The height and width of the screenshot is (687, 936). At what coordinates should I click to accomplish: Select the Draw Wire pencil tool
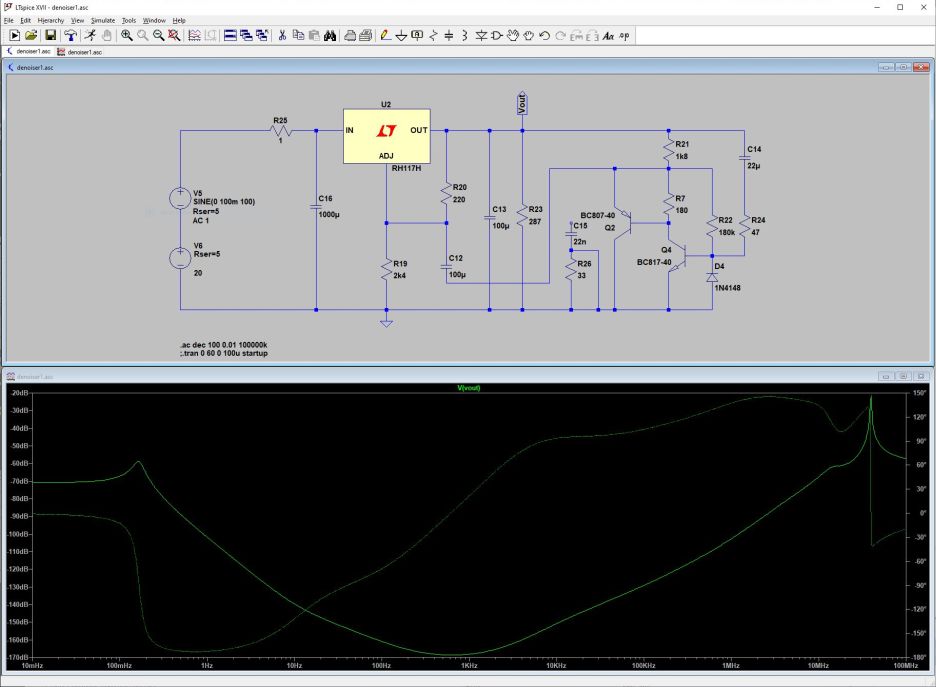pos(386,36)
